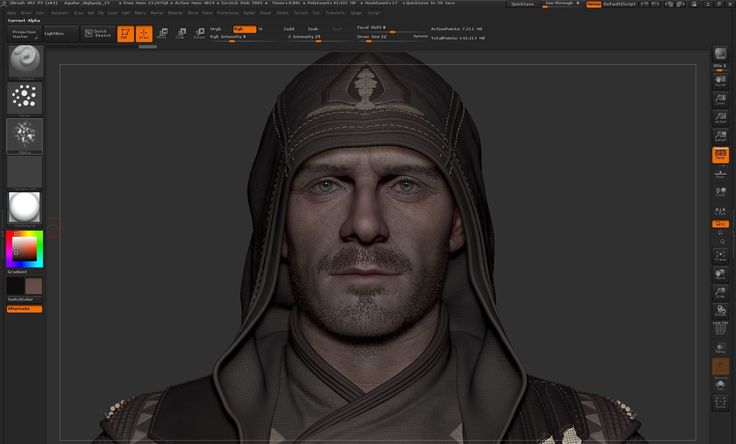This screenshot has height=444, width=736.
Task: Toggle Persp perspective button
Action: pos(720,155)
